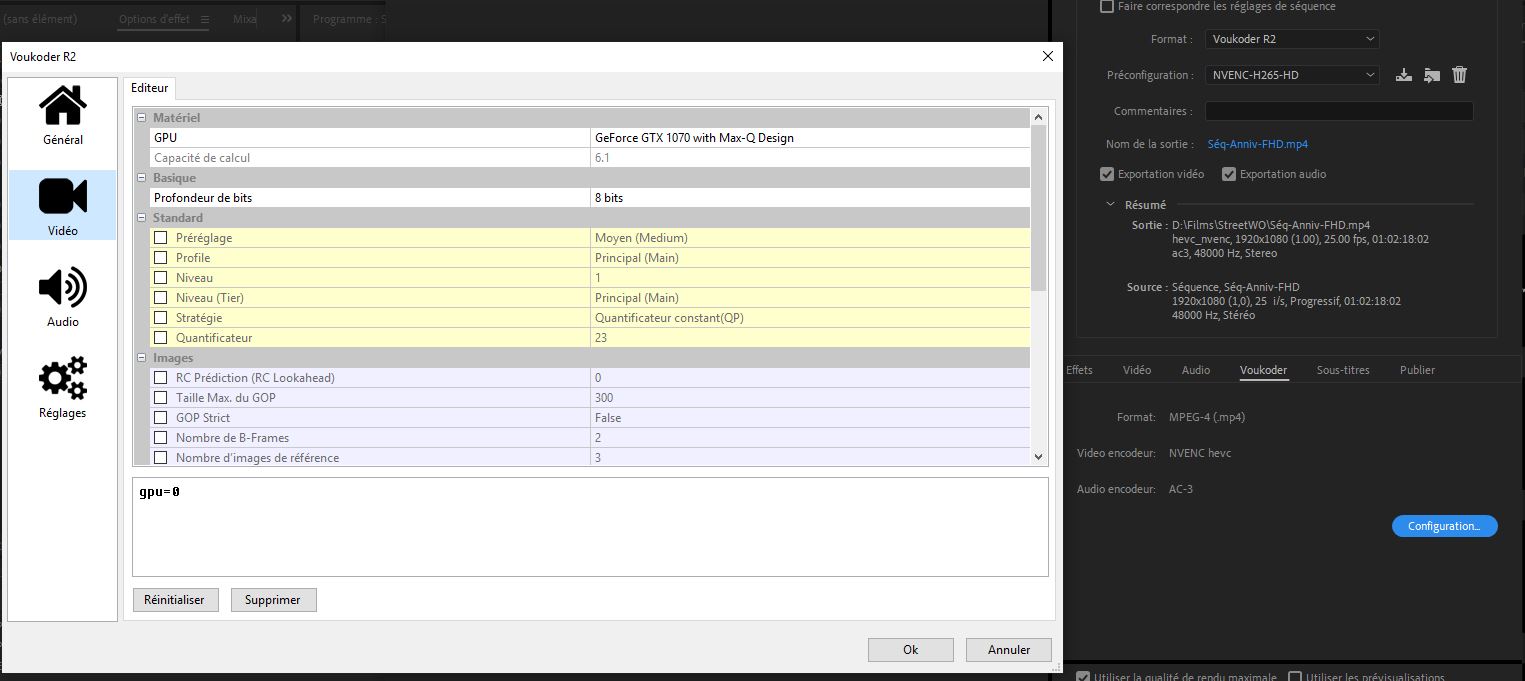Open the Format Voukoder R2 dropdown

coord(1291,39)
